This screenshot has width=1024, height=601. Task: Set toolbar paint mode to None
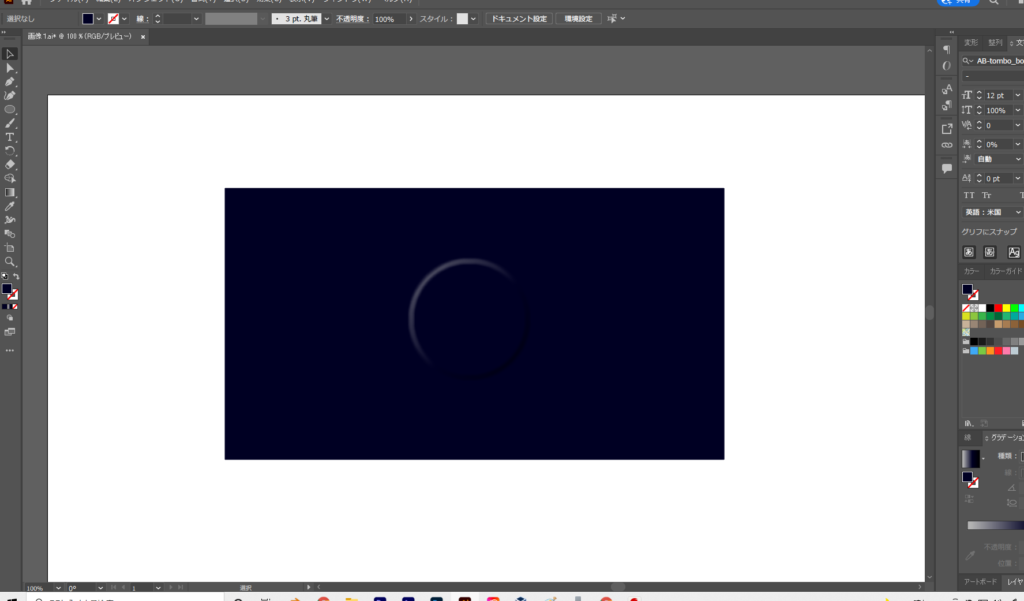(x=14, y=306)
